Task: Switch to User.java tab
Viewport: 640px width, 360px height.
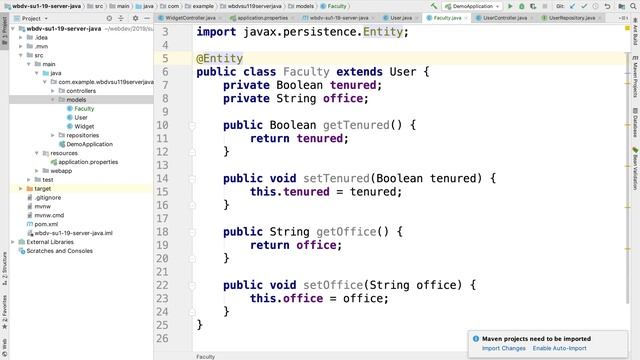Action: point(400,18)
